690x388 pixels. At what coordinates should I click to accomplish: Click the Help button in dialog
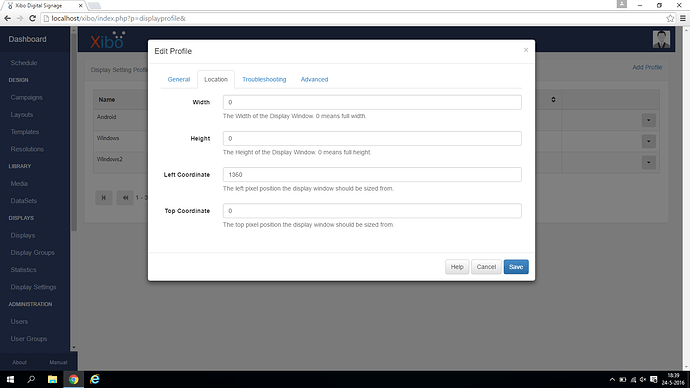point(457,267)
